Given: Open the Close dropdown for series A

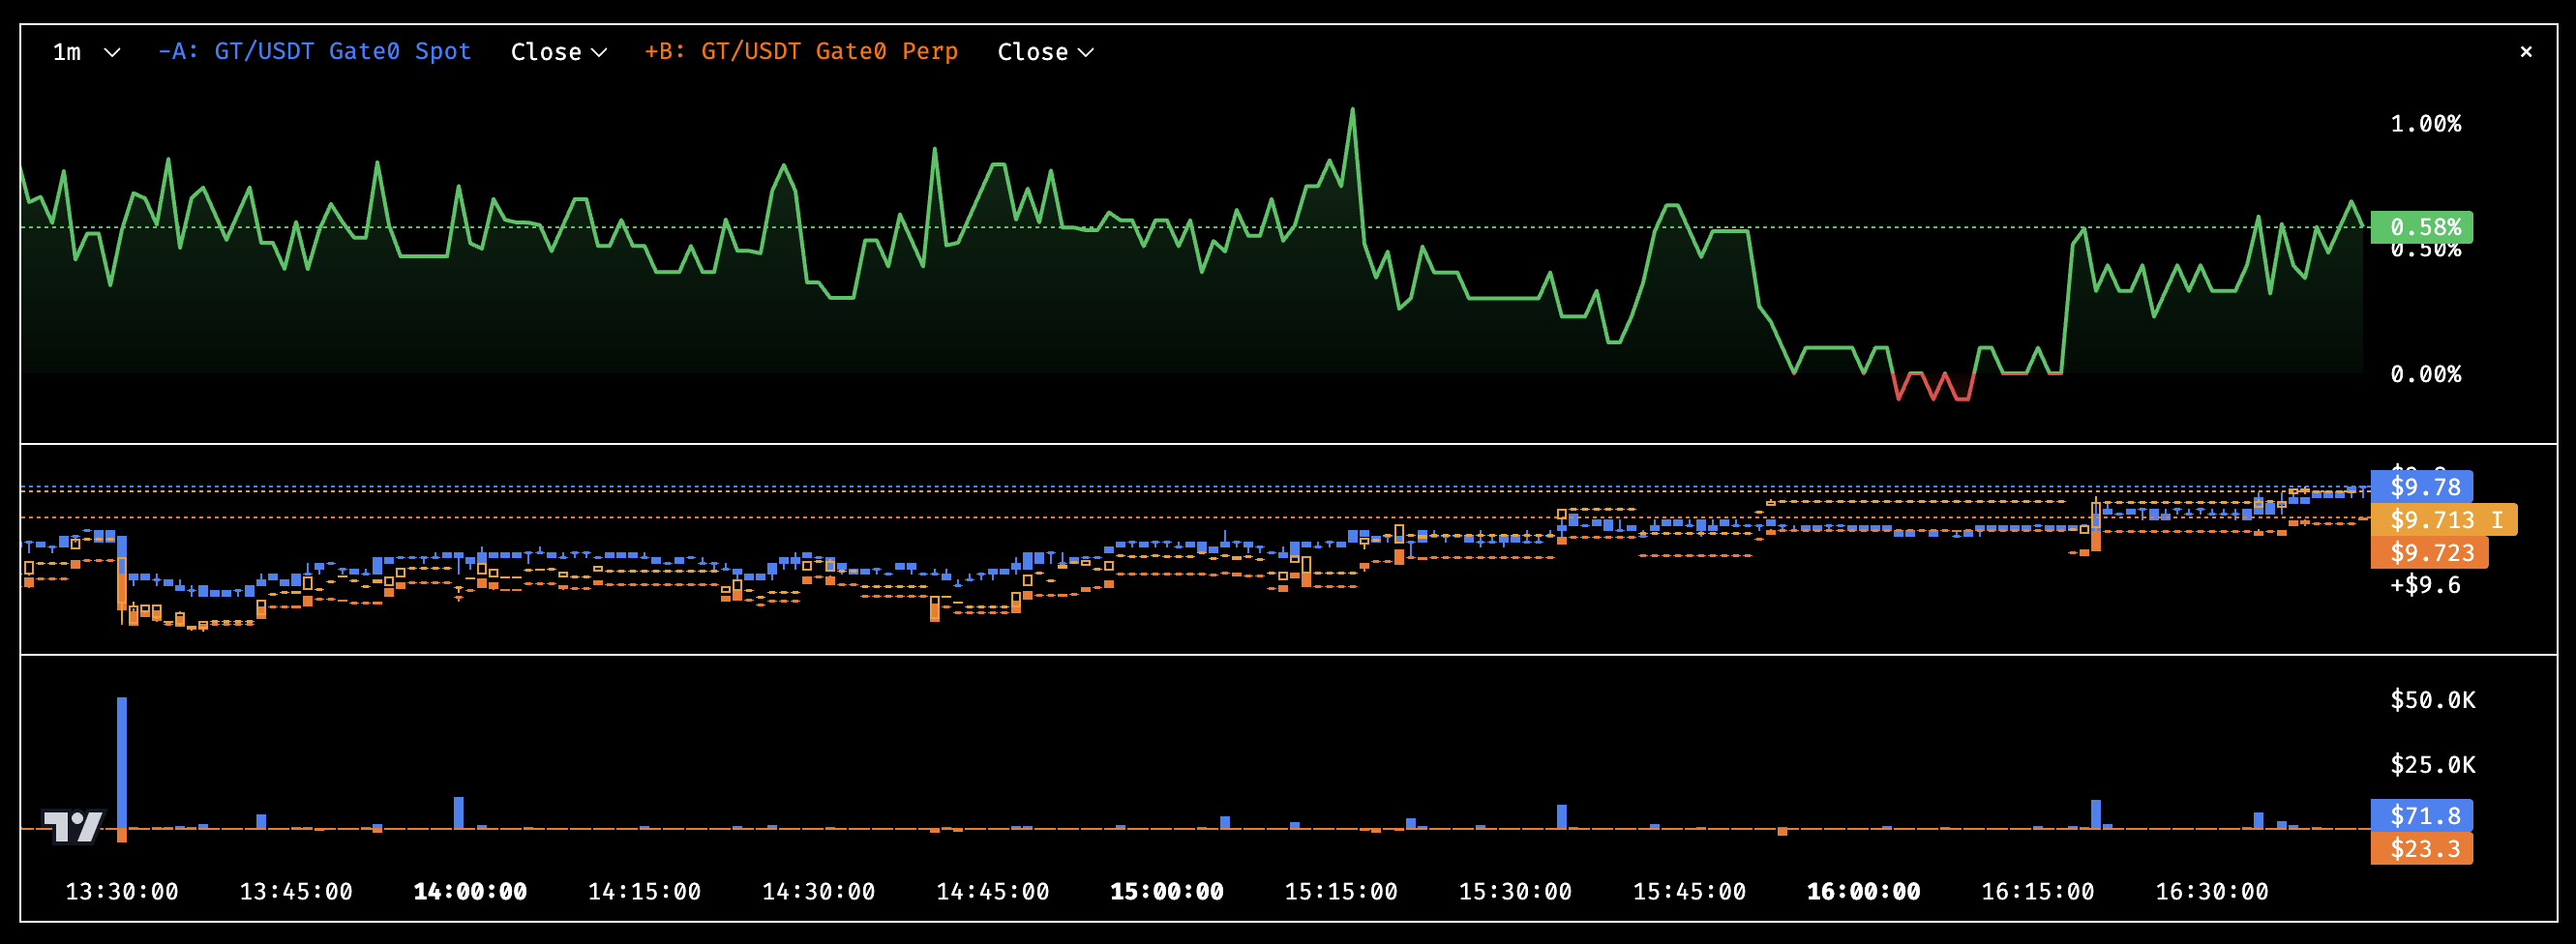Looking at the screenshot, I should pos(558,52).
